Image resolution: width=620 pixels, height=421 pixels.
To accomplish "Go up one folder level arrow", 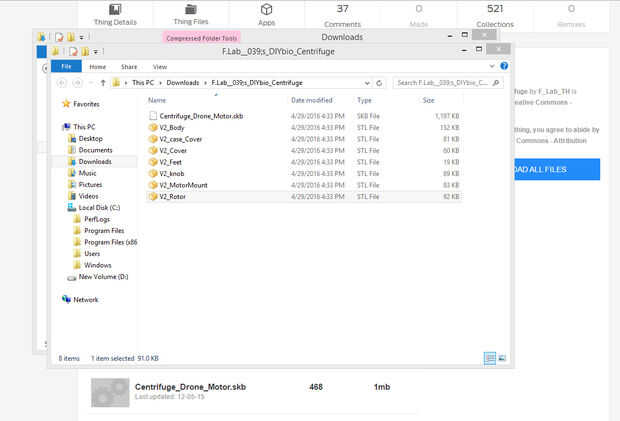I will coord(103,83).
